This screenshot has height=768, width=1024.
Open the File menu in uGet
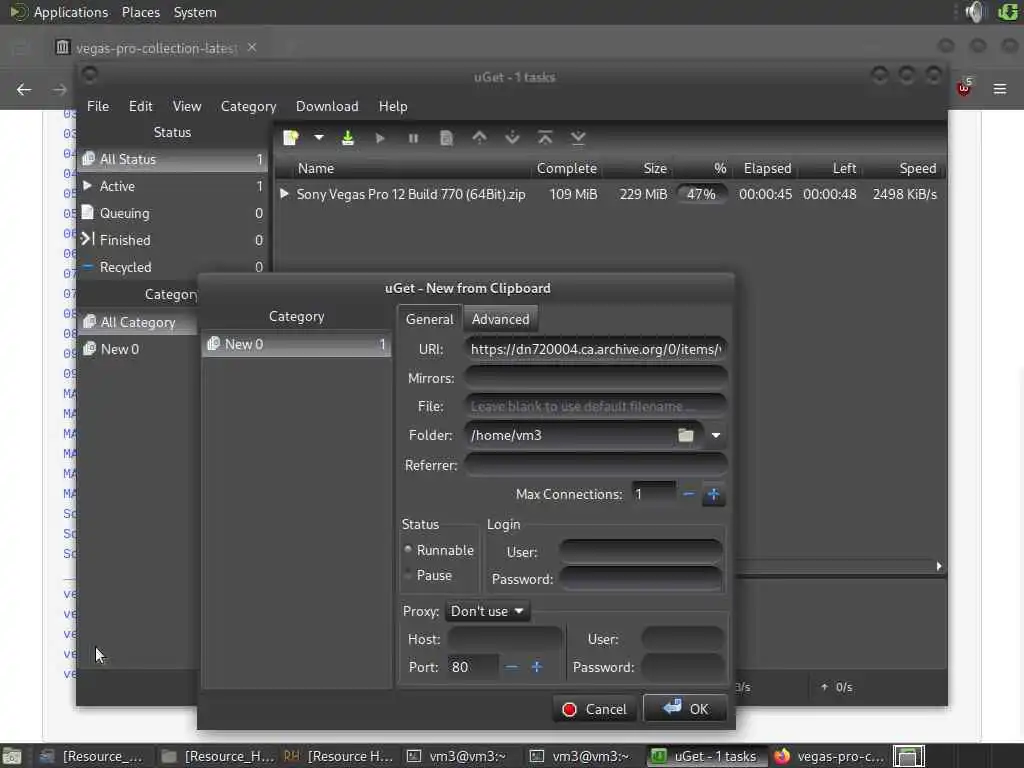[x=98, y=106]
